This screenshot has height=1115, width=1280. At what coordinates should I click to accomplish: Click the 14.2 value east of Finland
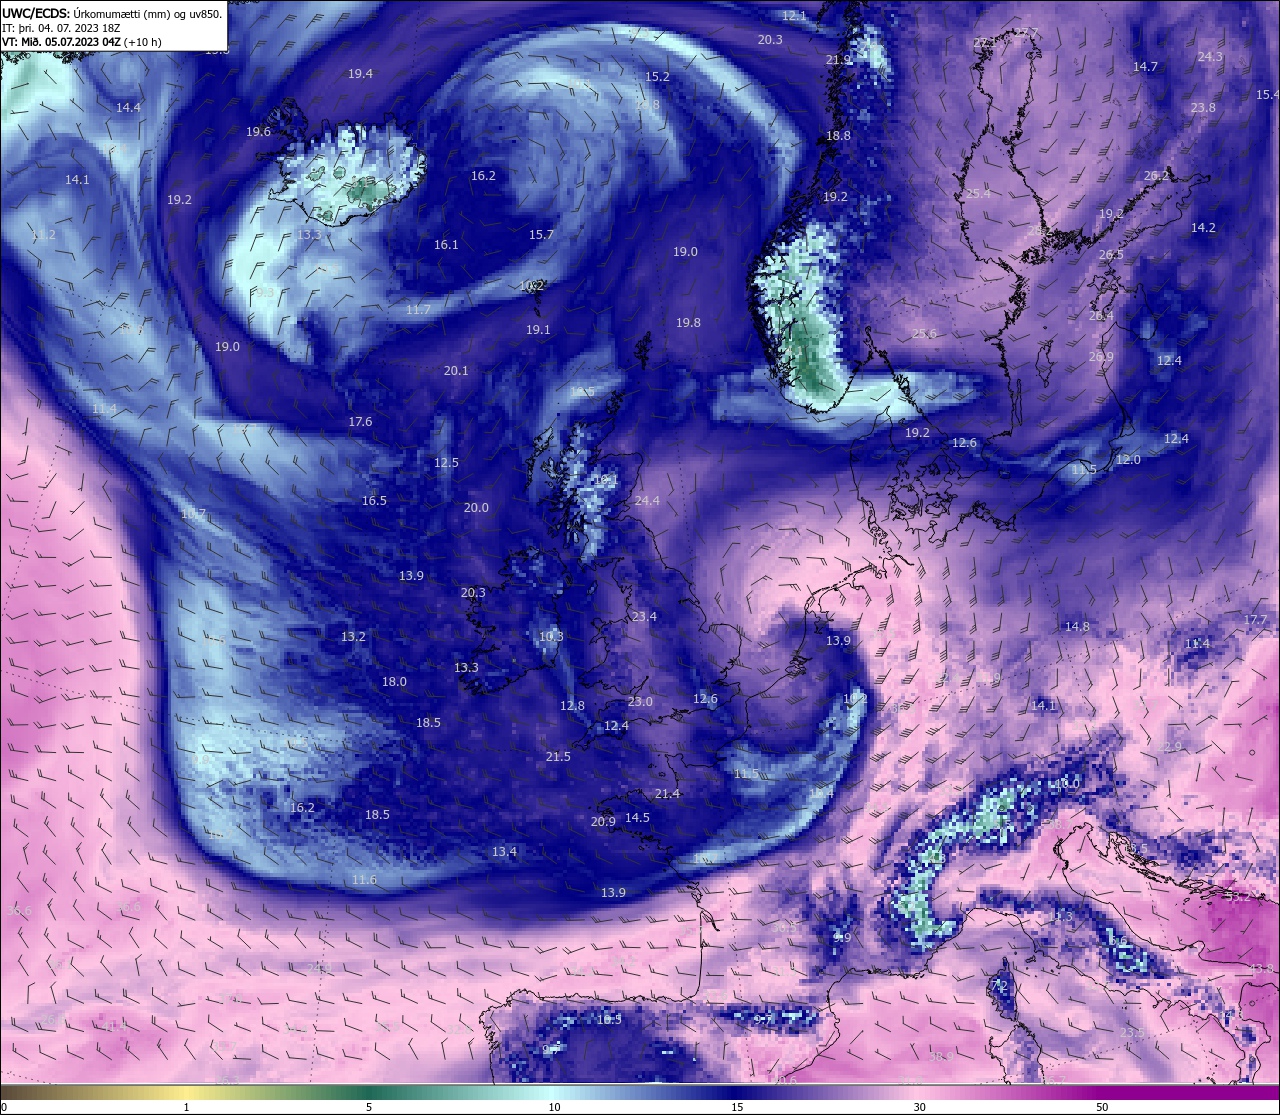click(1203, 228)
